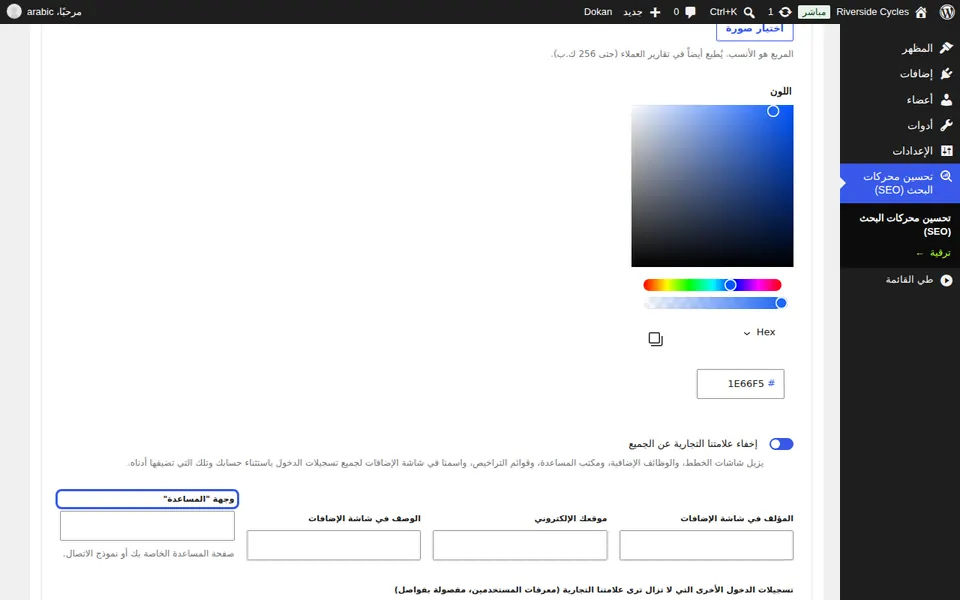The height and width of the screenshot is (600, 960).
Task: Click the updates refresh icon
Action: 785,12
